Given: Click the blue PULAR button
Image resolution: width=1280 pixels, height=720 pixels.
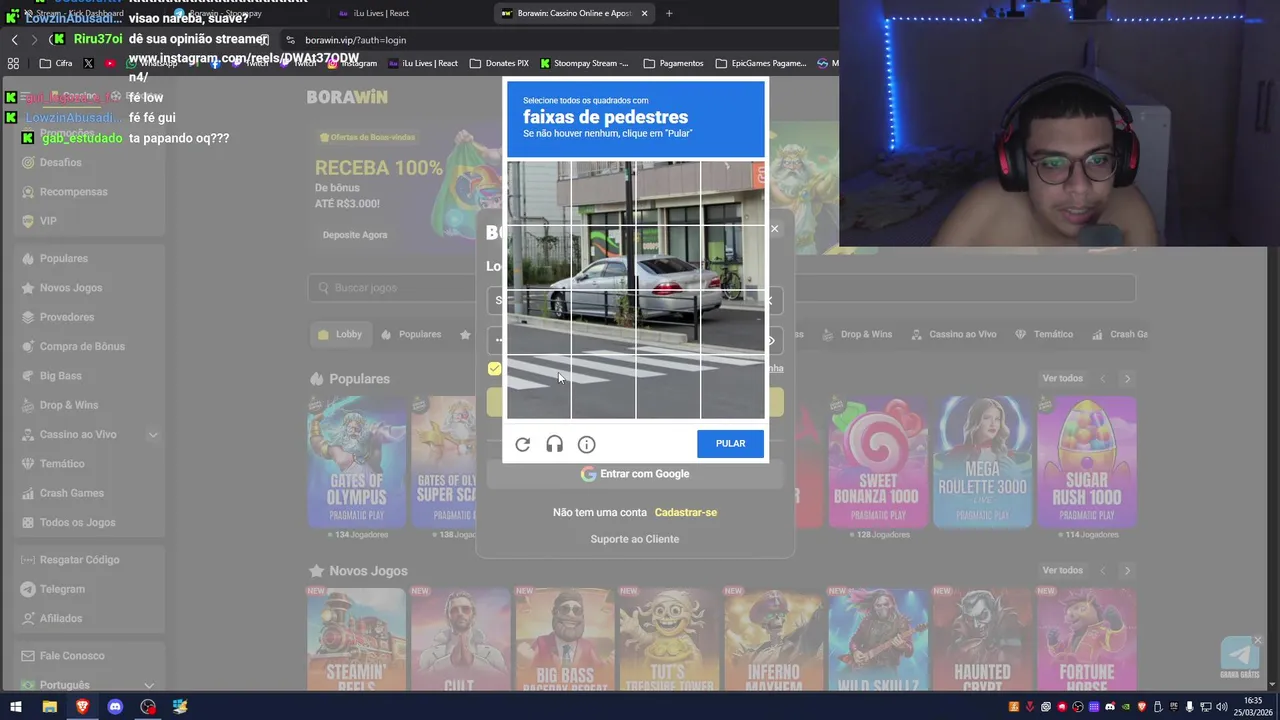Looking at the screenshot, I should tap(730, 444).
